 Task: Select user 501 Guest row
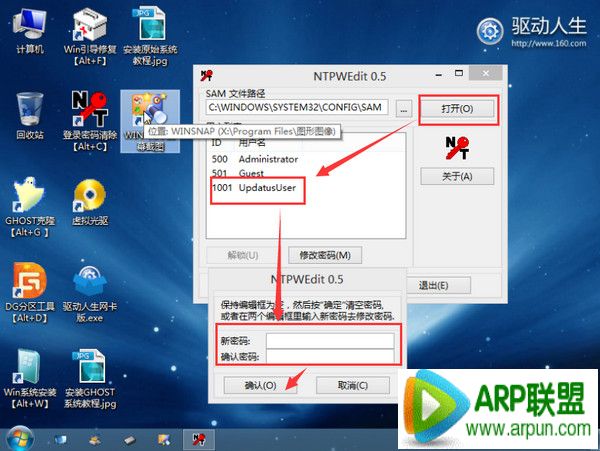[x=306, y=173]
